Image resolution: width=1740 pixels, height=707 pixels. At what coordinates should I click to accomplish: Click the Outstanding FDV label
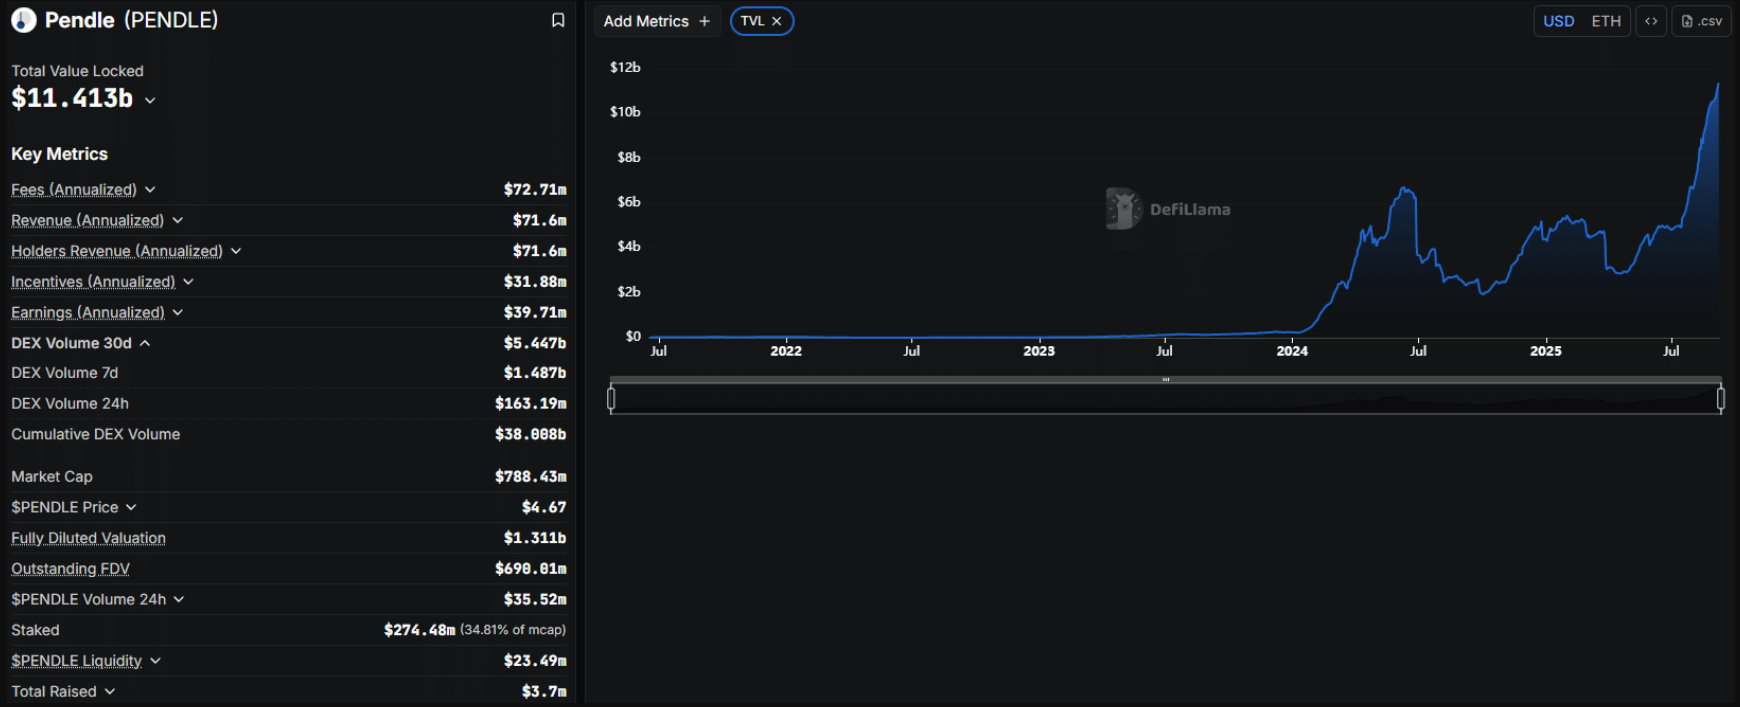[70, 569]
